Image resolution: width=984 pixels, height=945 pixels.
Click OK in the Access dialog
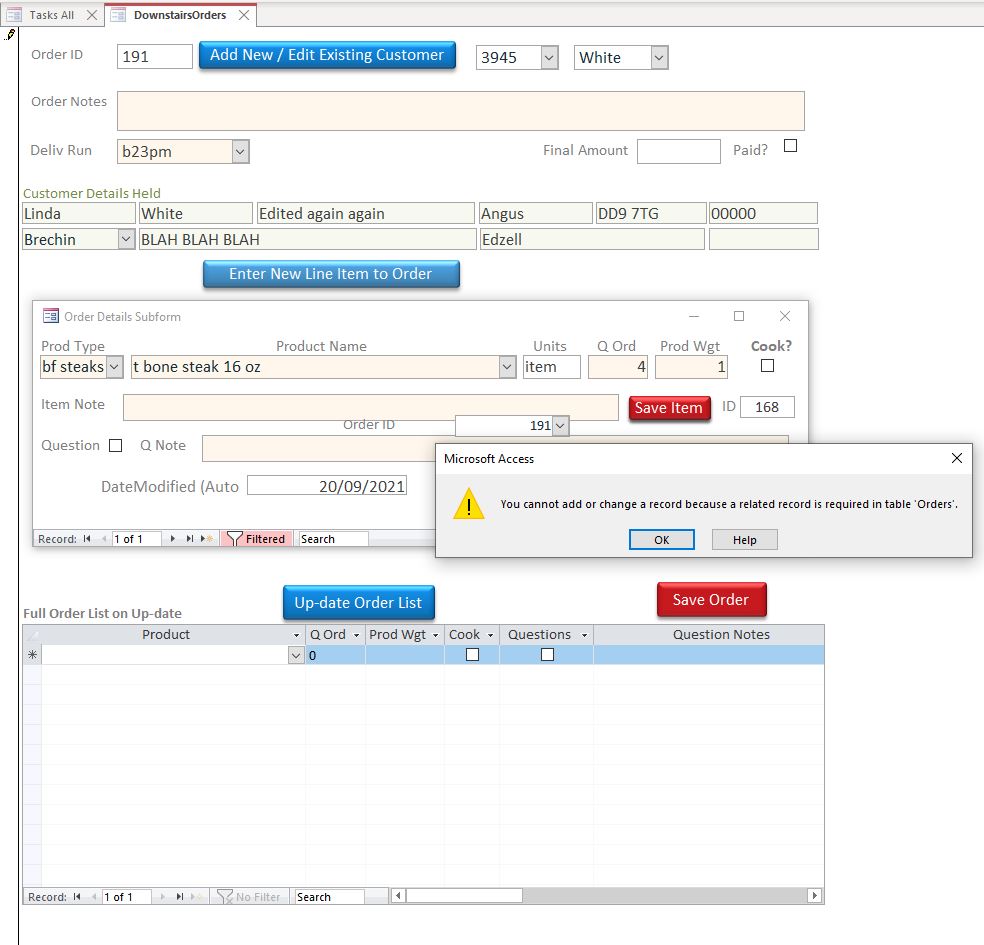tap(661, 540)
